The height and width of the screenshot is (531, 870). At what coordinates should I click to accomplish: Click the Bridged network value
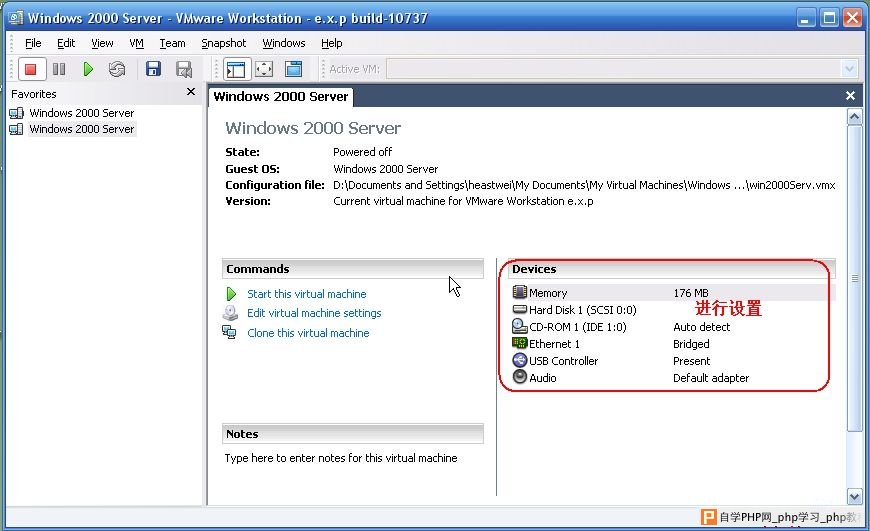coord(691,344)
